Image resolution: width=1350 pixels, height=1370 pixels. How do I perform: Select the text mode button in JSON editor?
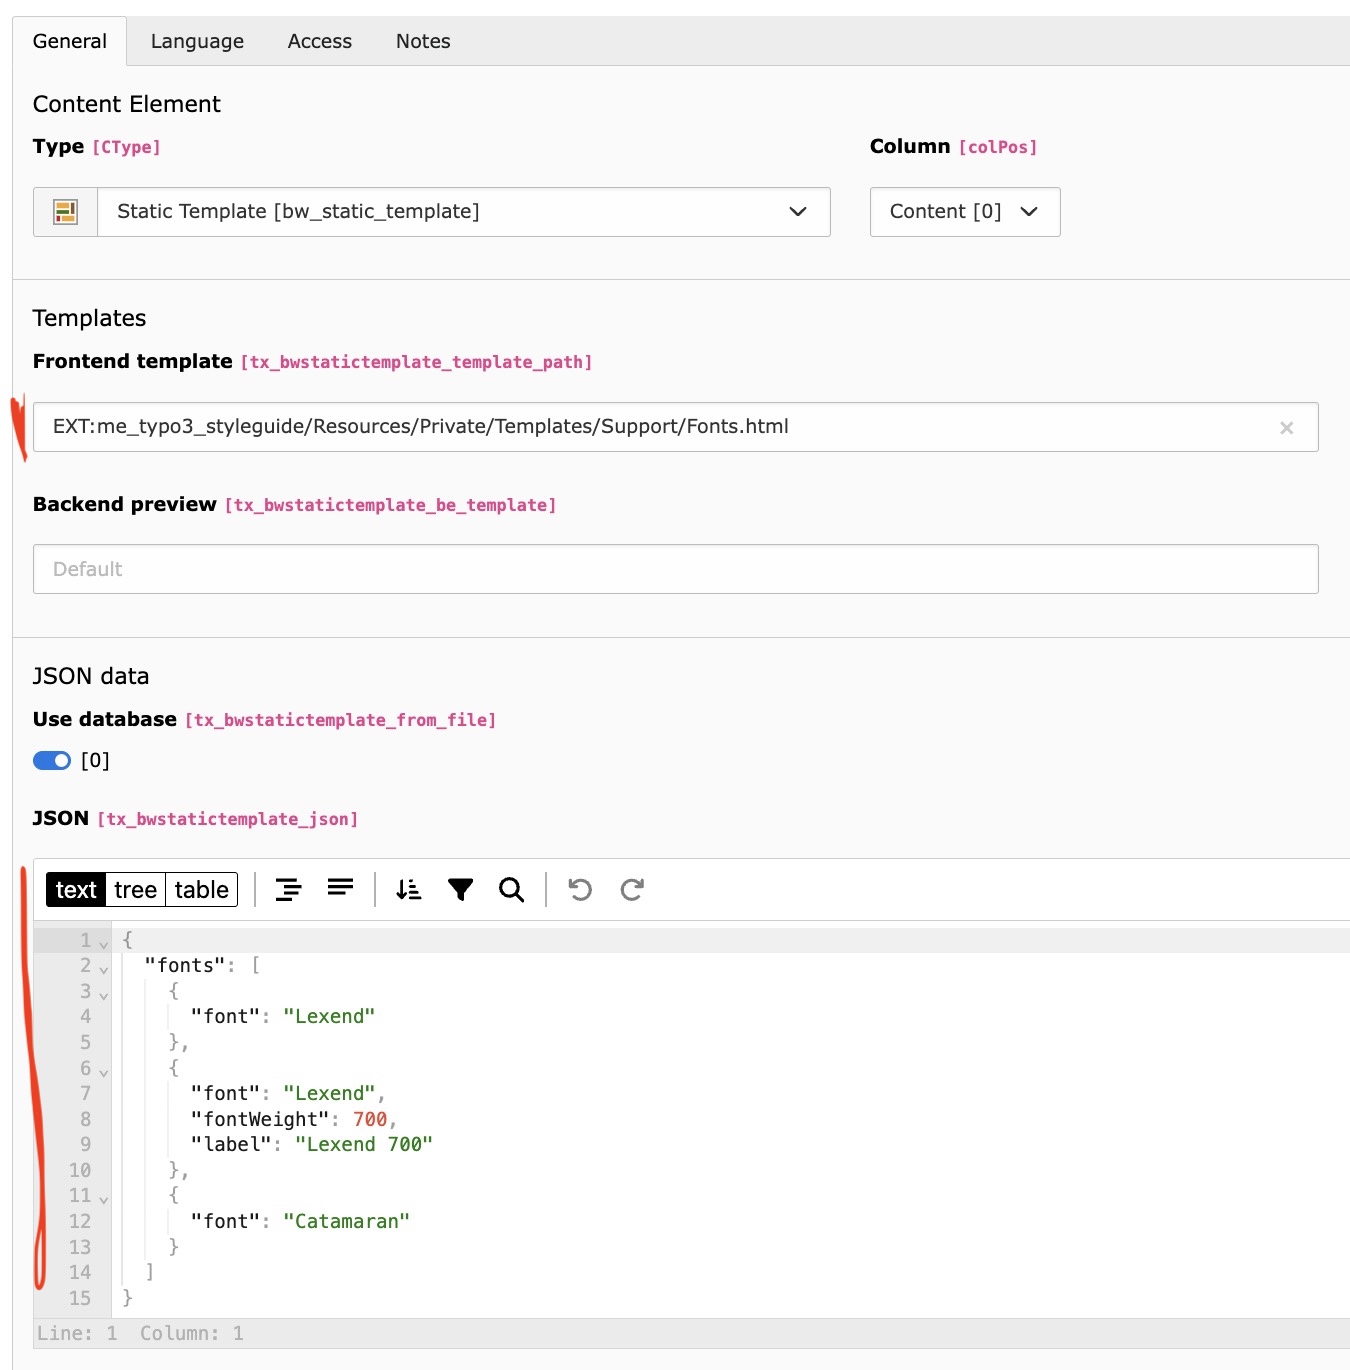click(x=76, y=889)
